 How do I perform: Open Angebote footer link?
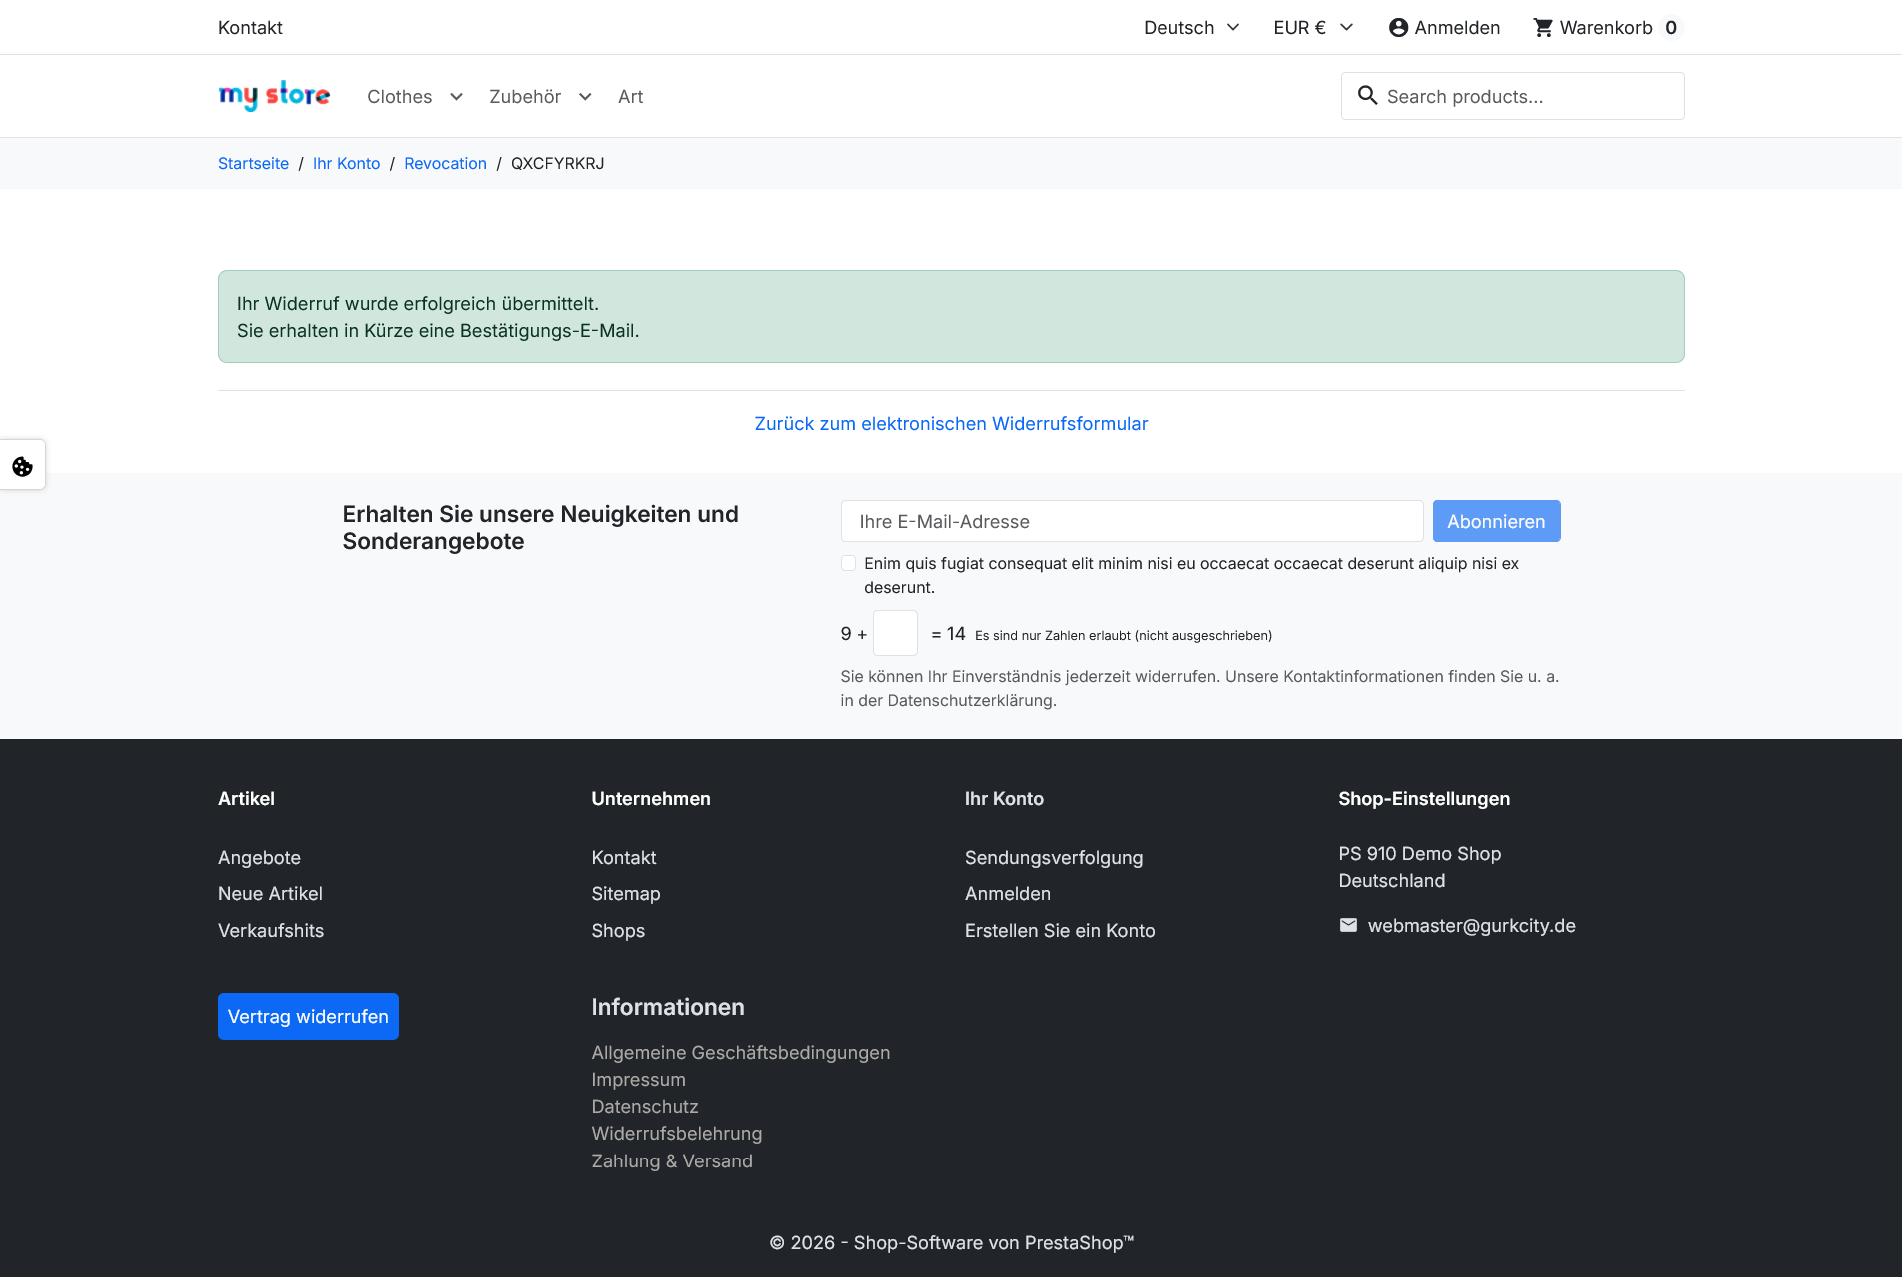pos(259,858)
